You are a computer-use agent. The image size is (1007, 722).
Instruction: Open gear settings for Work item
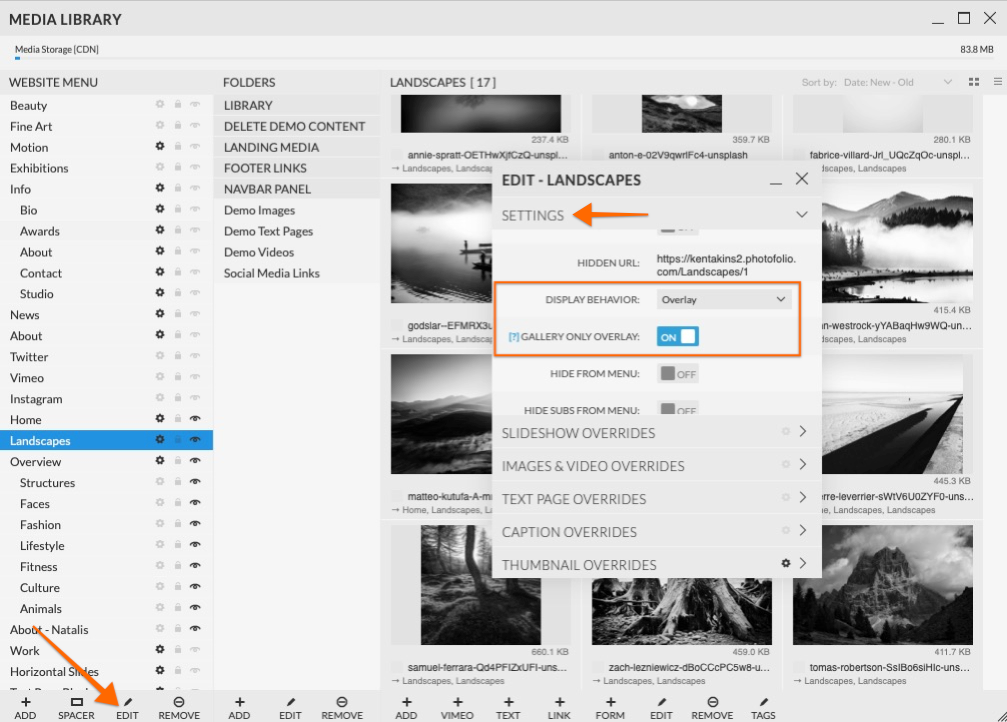(x=160, y=649)
